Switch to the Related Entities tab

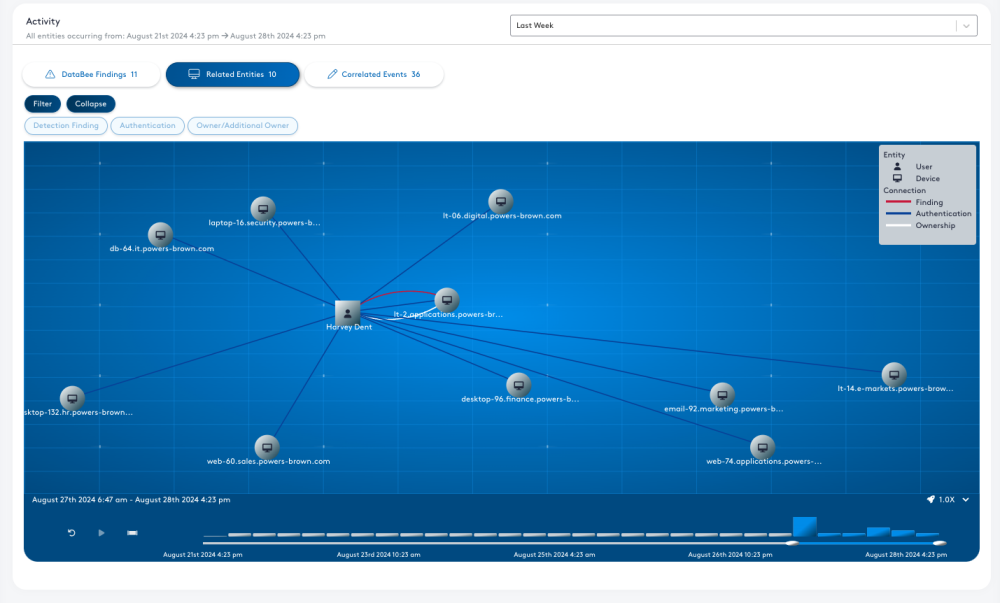pyautogui.click(x=232, y=75)
